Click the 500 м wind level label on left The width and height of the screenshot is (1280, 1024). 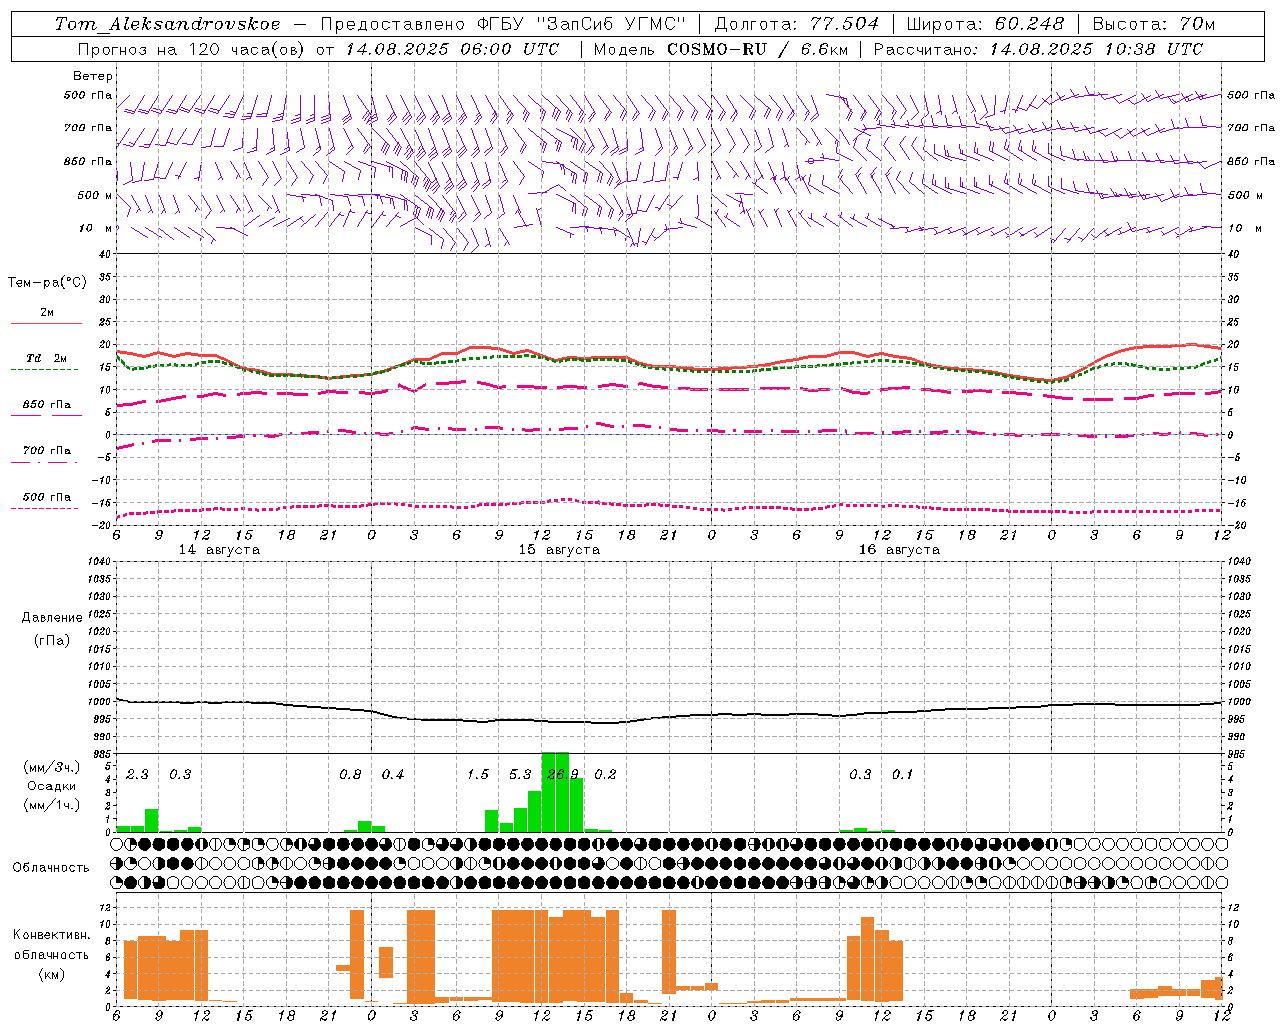95,195
